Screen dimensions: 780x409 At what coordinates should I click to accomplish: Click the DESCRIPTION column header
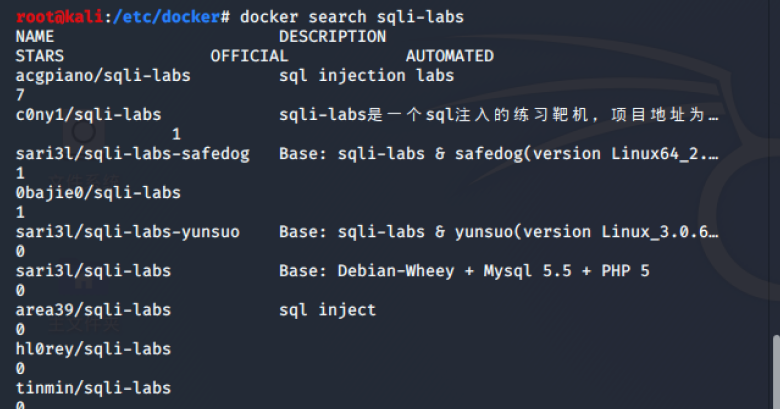coord(332,37)
